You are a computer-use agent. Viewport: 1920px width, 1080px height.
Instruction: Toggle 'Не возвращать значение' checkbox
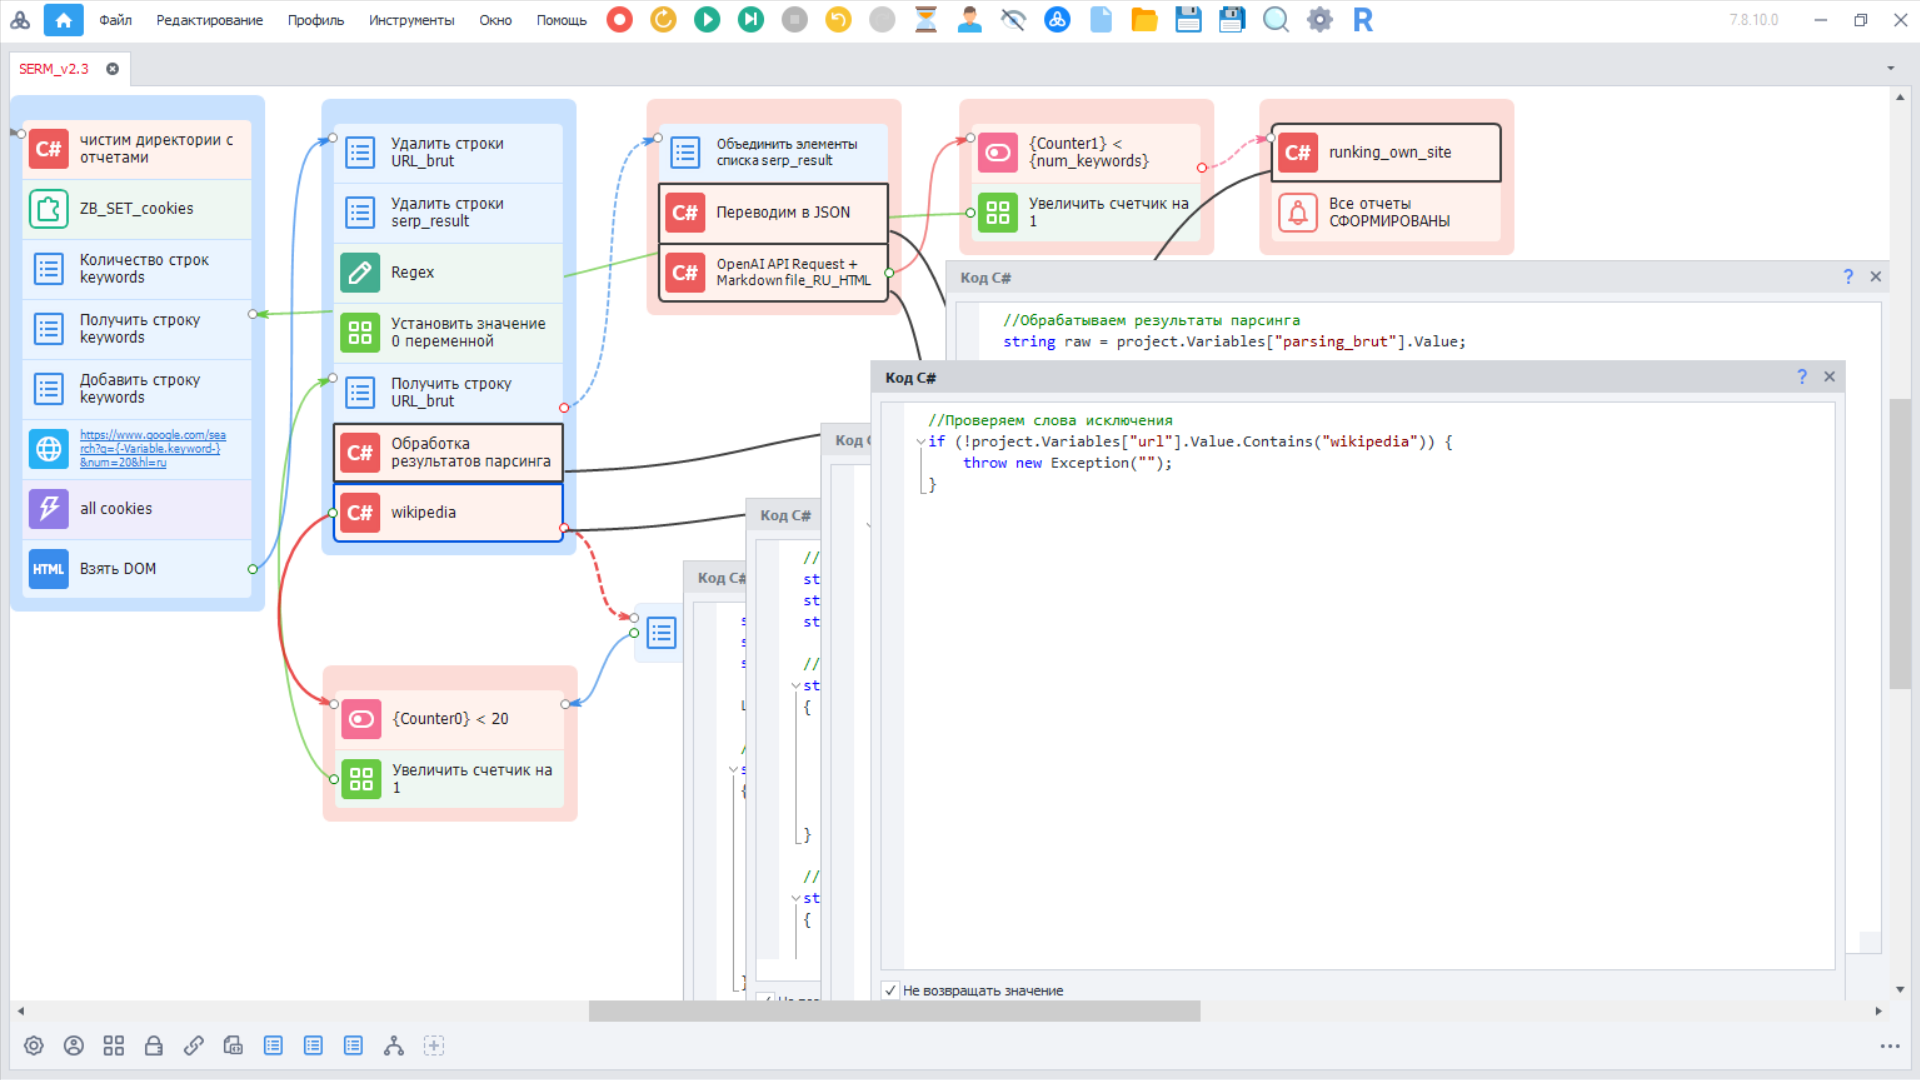point(890,990)
